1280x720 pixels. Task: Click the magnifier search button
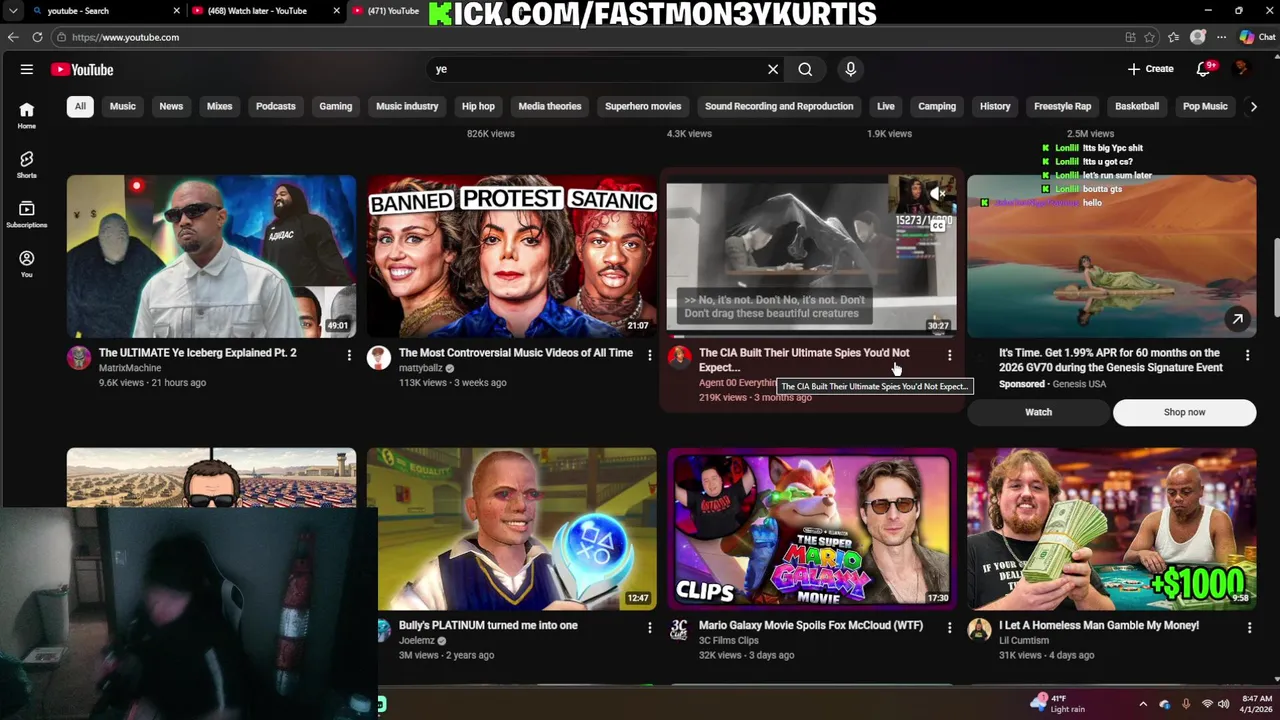point(805,69)
